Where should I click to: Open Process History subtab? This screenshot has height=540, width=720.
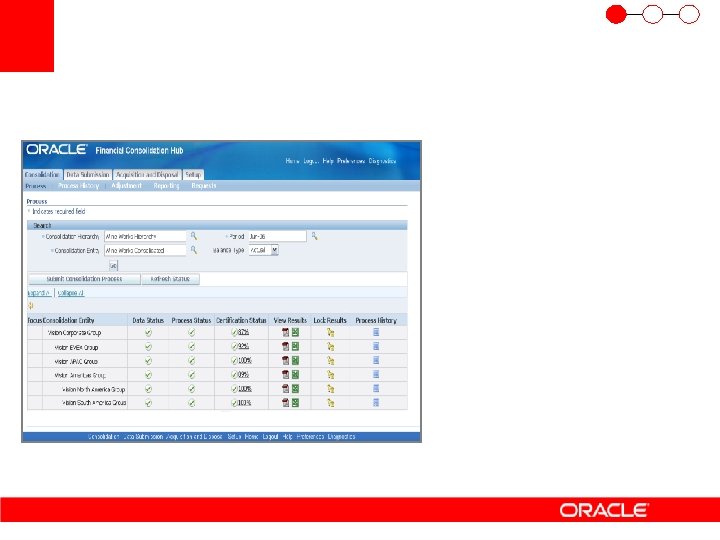[x=79, y=186]
